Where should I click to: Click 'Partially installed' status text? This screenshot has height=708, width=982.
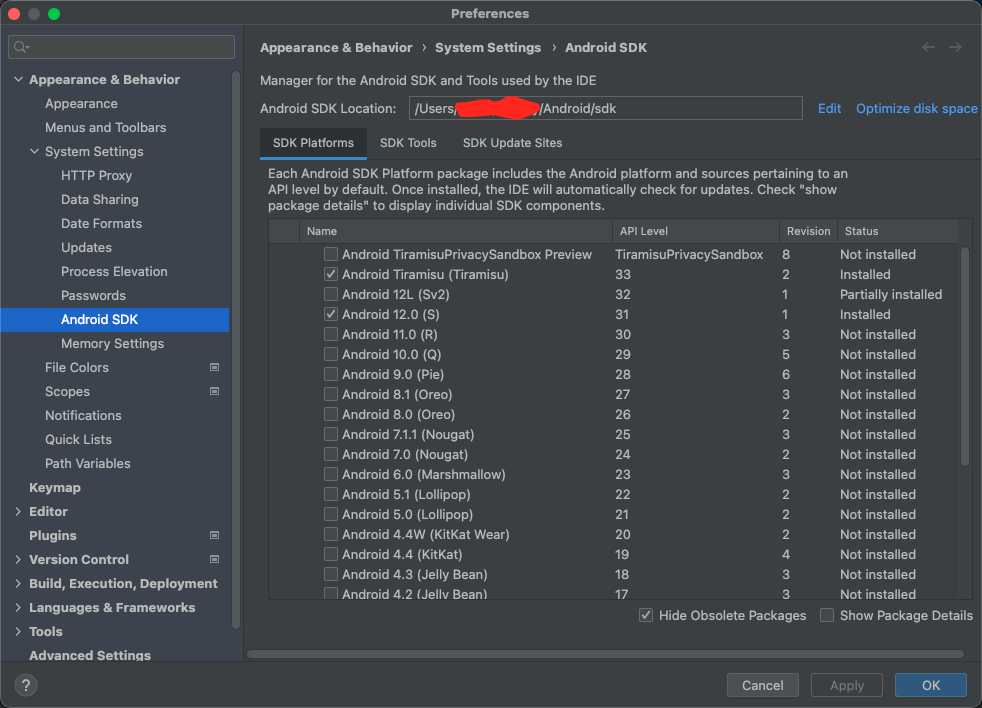[x=891, y=294]
